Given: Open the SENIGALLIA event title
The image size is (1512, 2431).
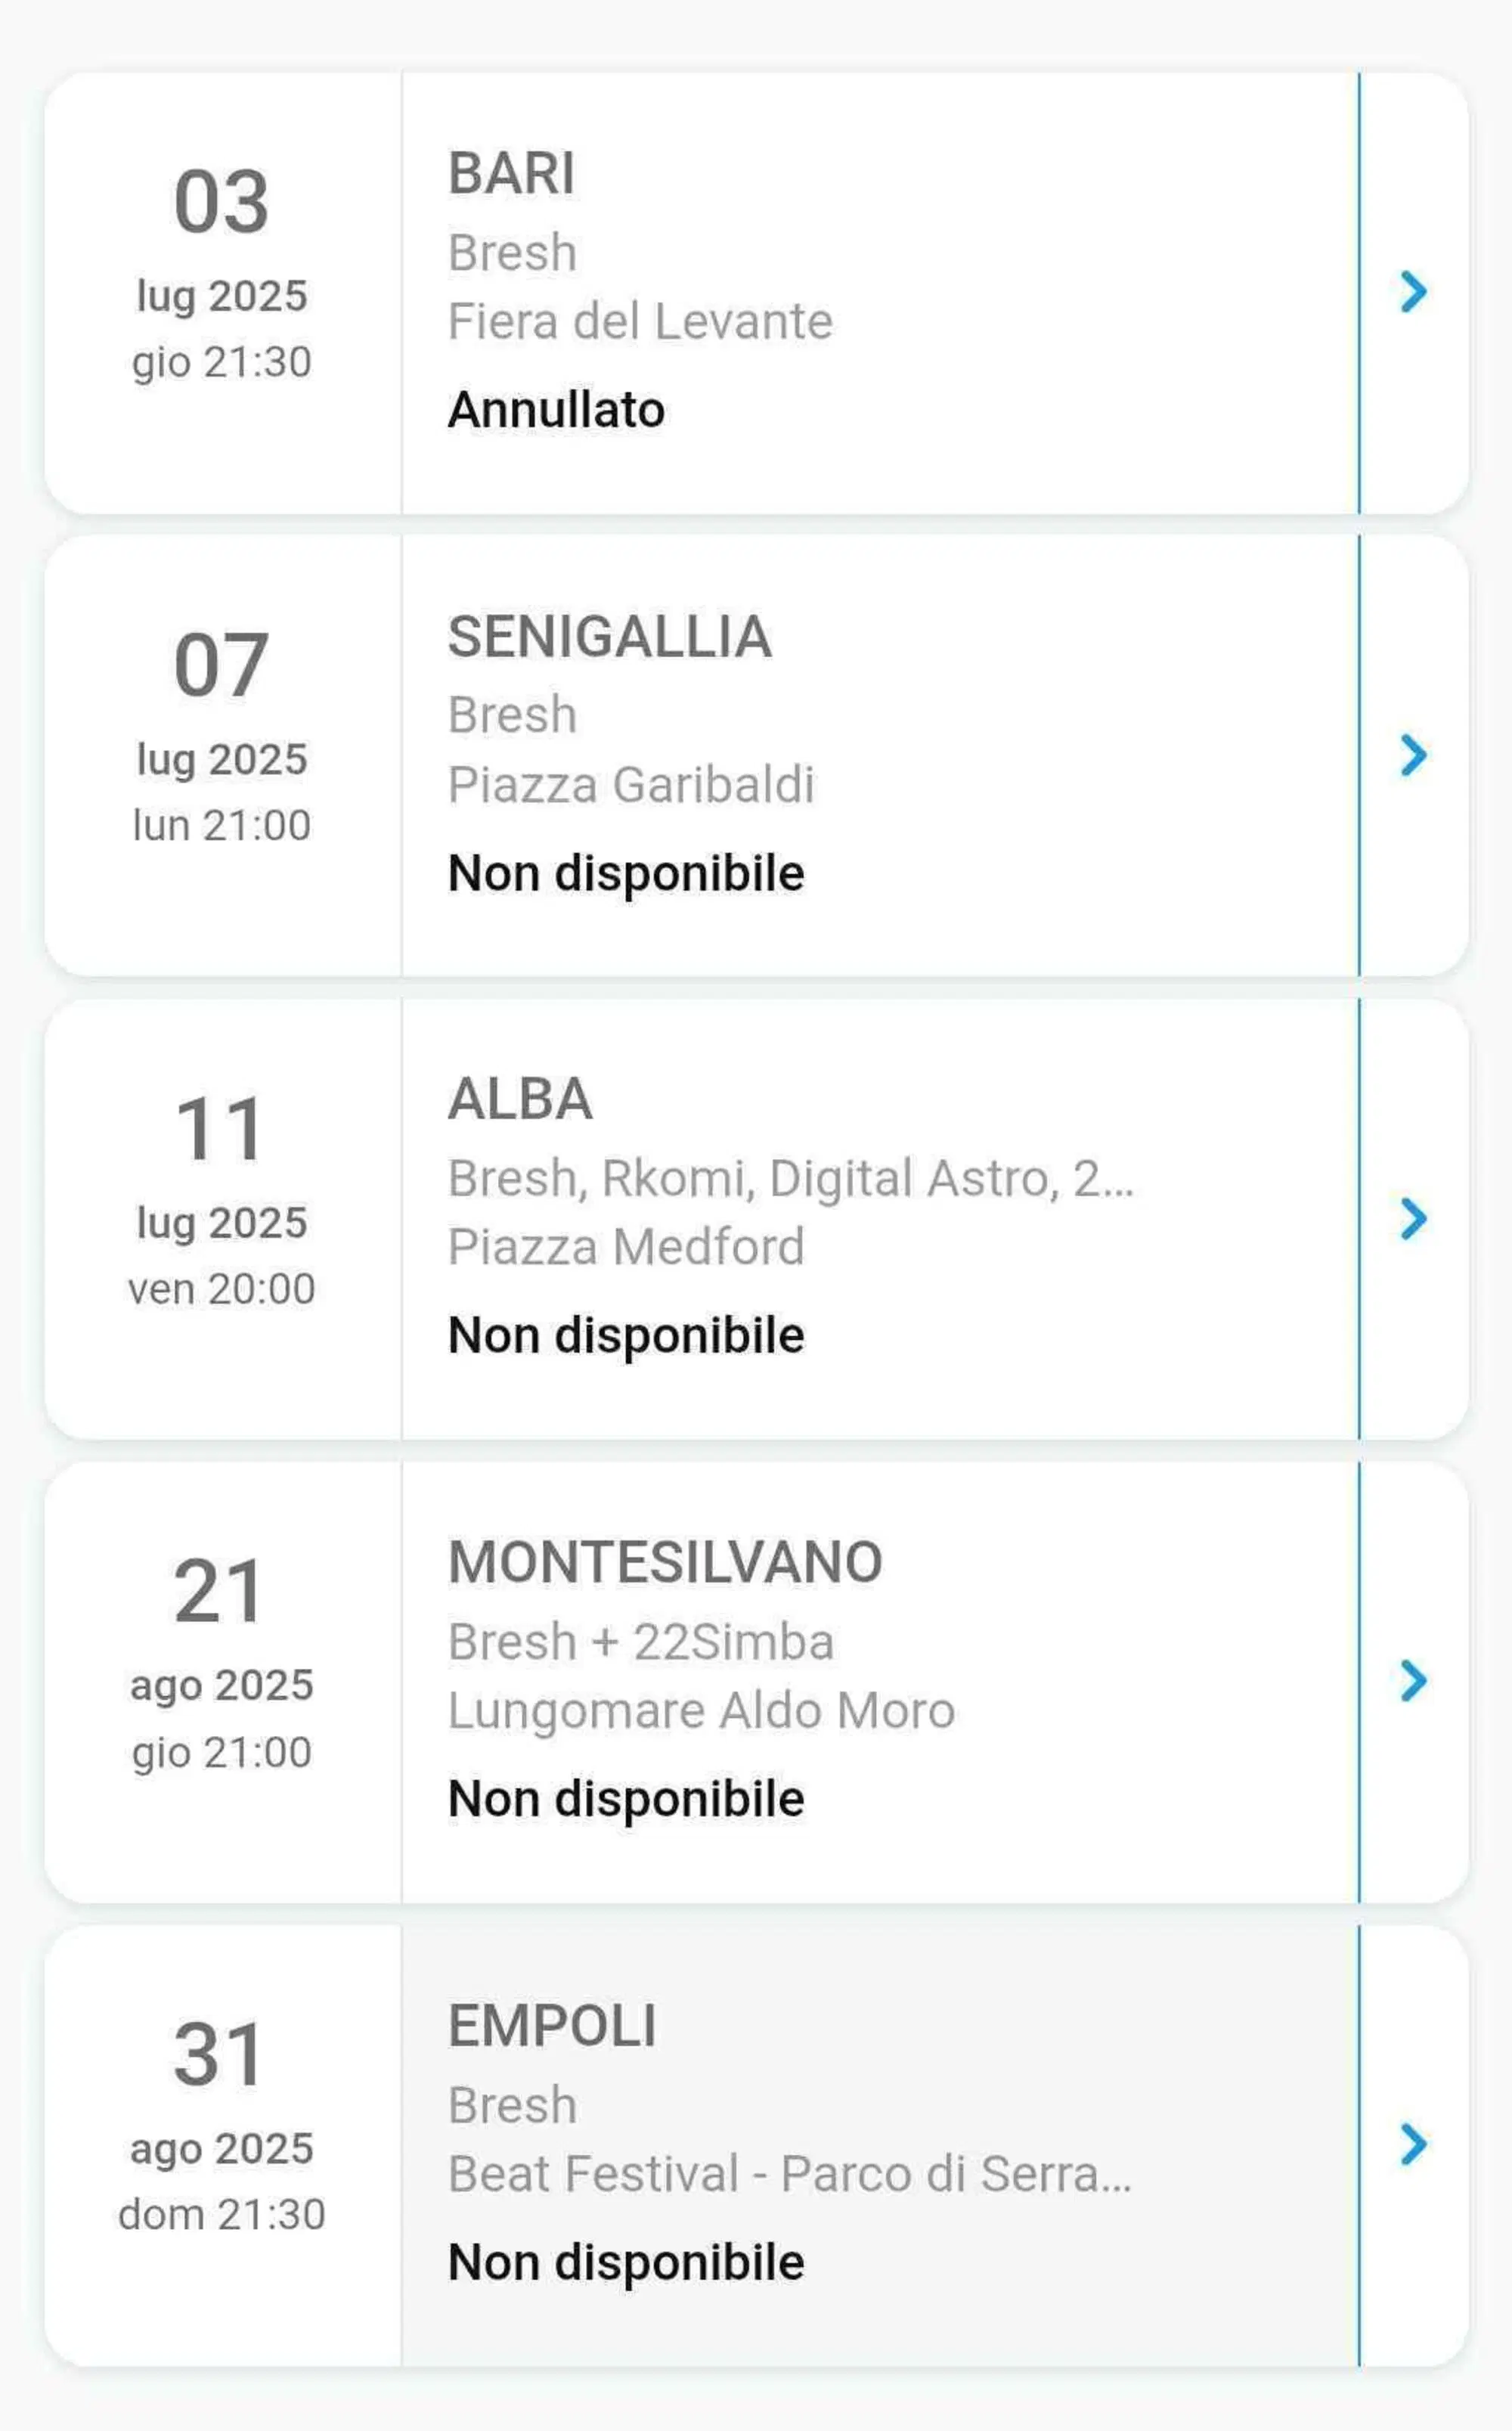Looking at the screenshot, I should pos(609,637).
